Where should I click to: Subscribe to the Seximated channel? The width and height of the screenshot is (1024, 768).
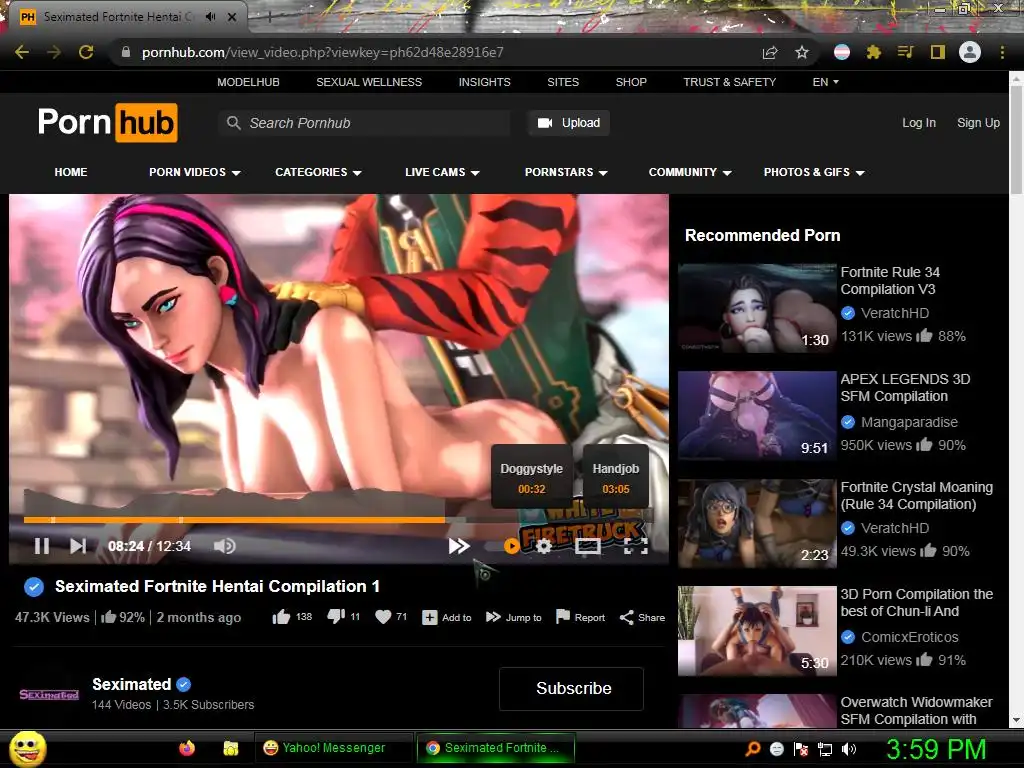pos(571,688)
